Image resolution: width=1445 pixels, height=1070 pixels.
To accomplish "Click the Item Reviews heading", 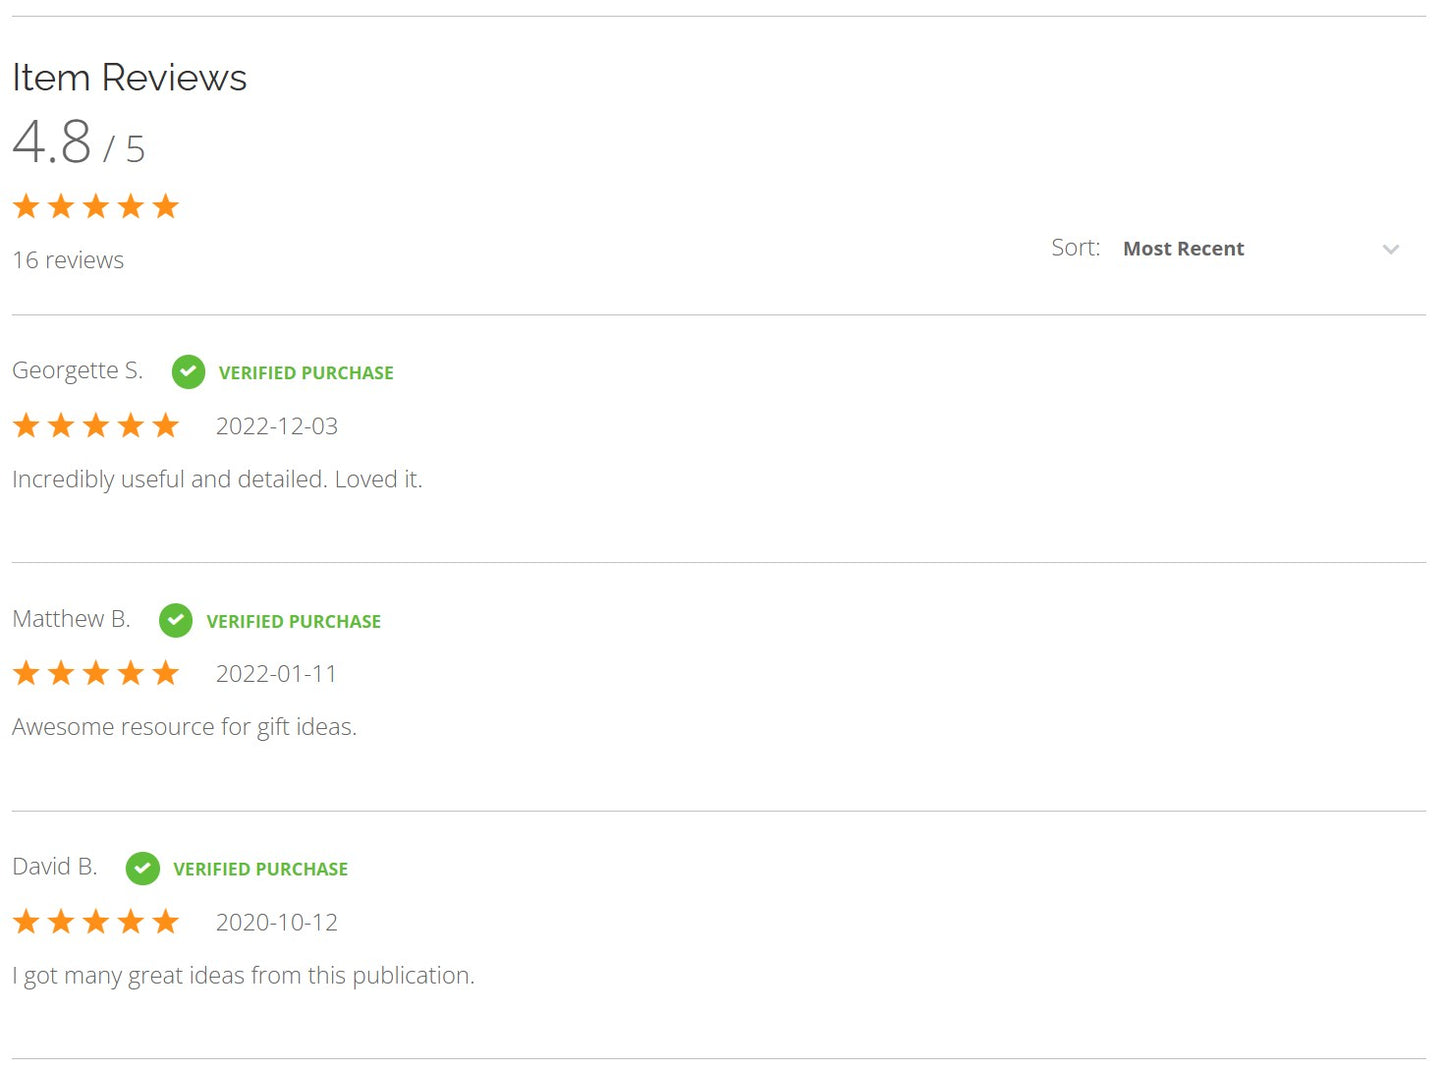I will click(129, 78).
